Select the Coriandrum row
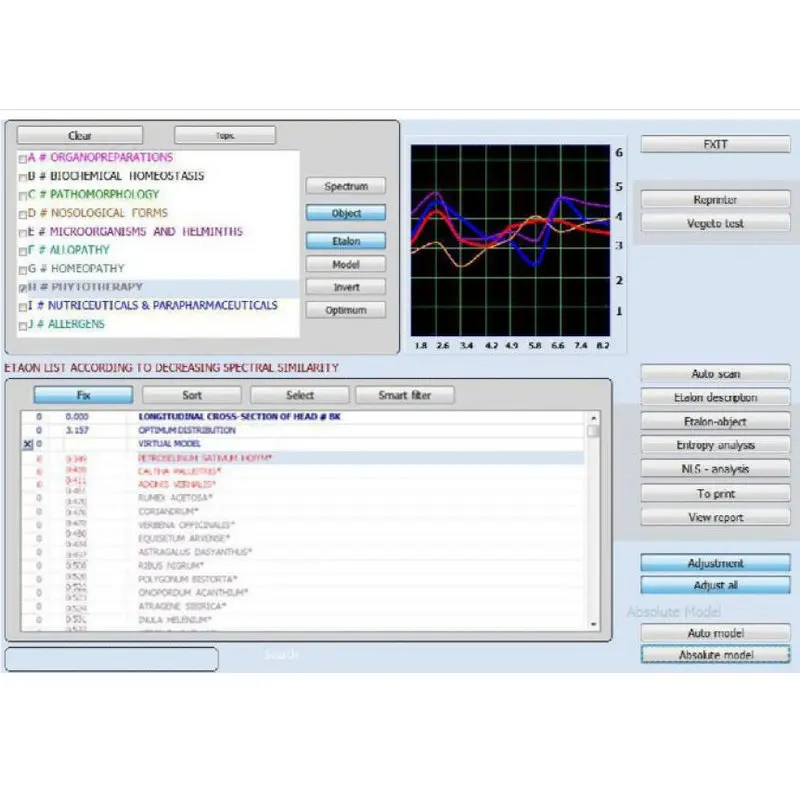 [x=303, y=511]
